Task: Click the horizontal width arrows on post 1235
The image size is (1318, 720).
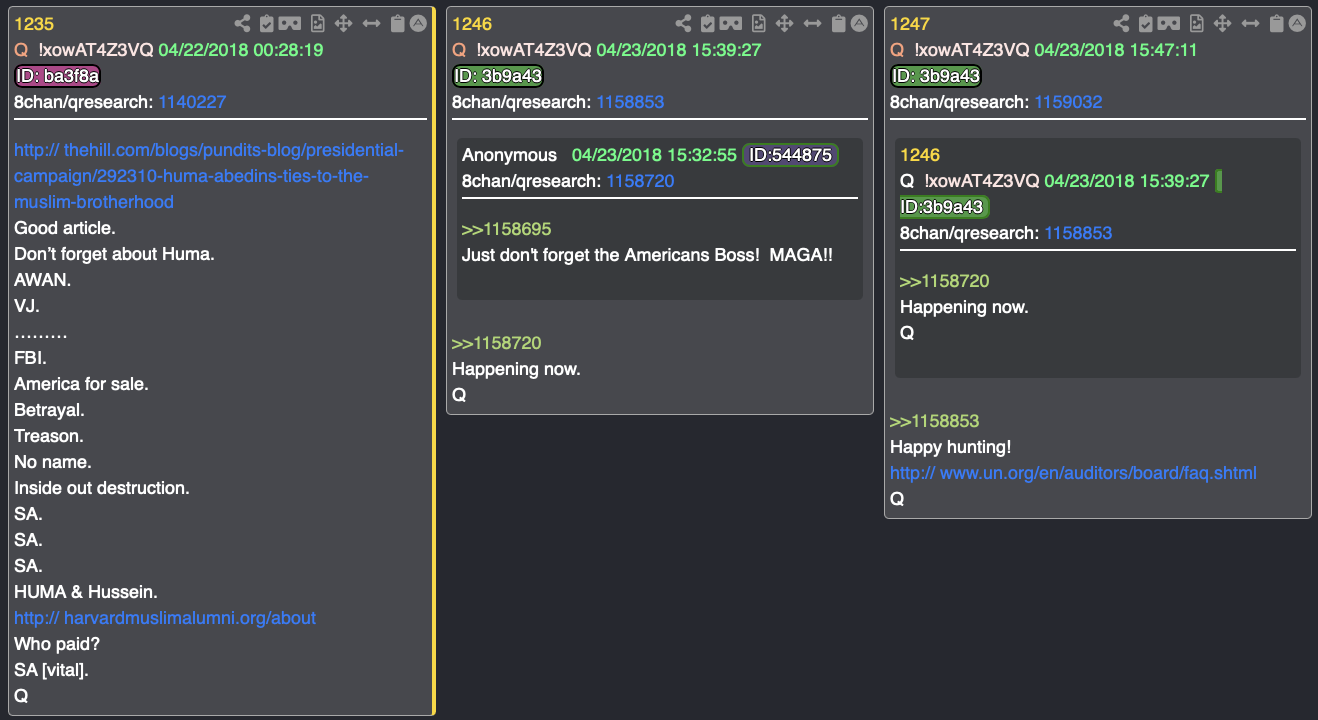Action: coord(372,23)
